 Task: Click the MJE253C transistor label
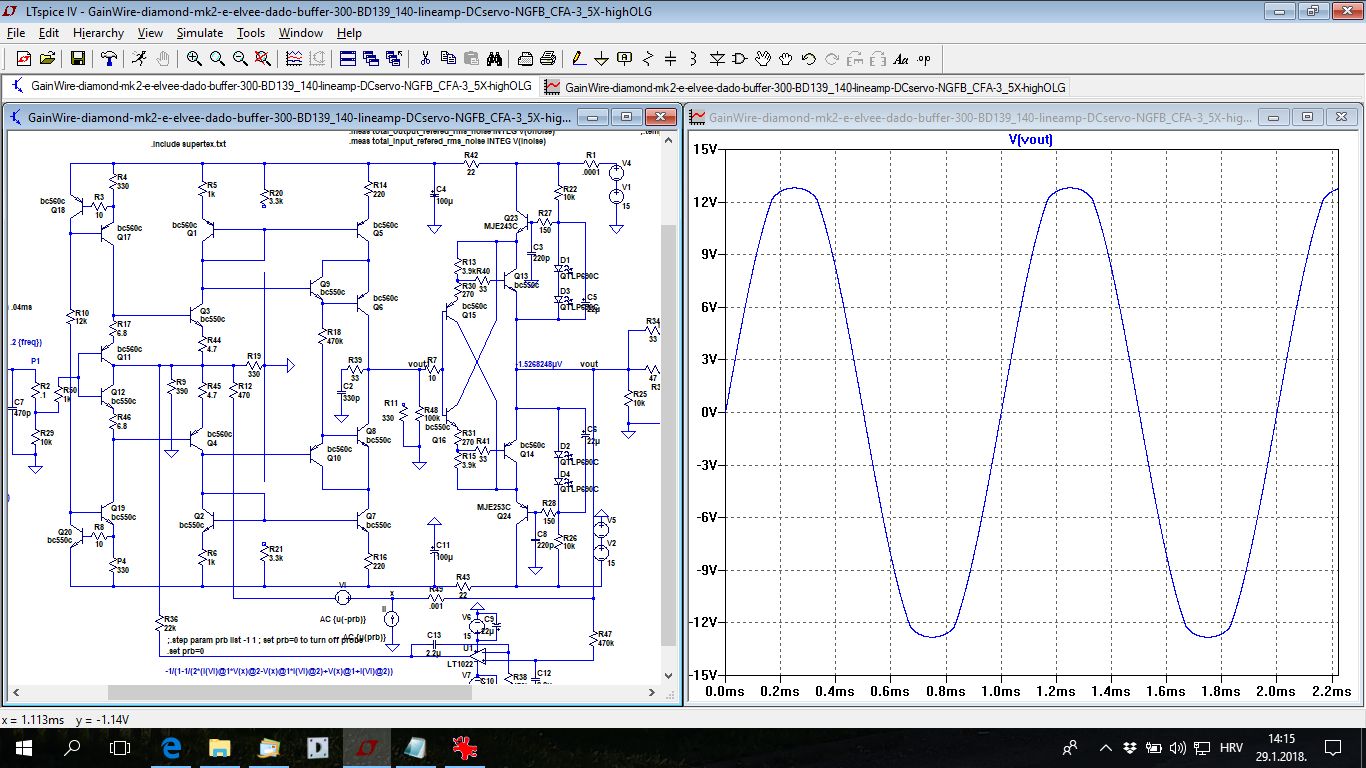coord(494,507)
